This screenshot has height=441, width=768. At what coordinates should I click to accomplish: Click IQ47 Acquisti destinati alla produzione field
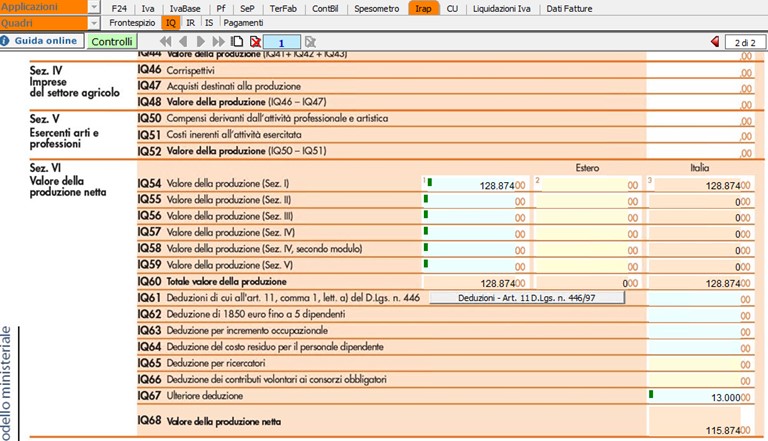pyautogui.click(x=701, y=87)
